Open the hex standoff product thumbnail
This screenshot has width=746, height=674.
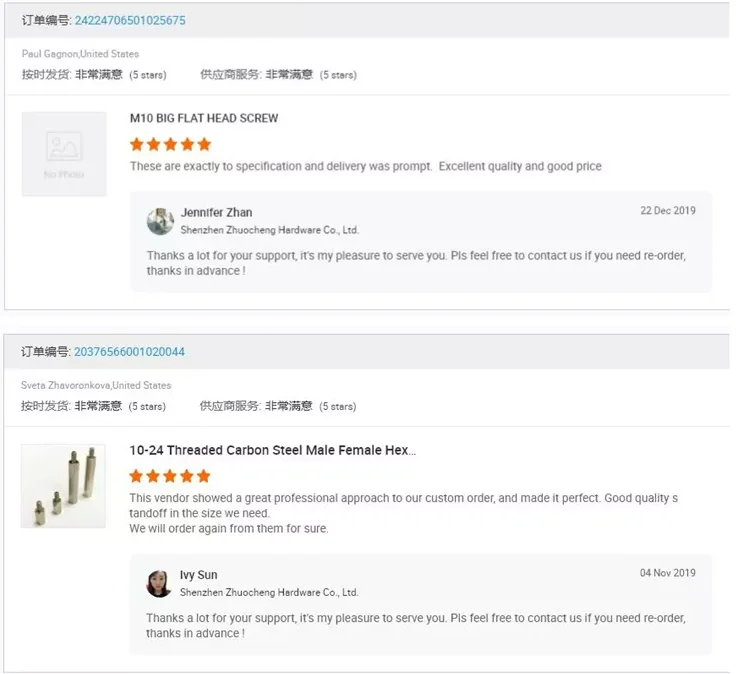63,486
